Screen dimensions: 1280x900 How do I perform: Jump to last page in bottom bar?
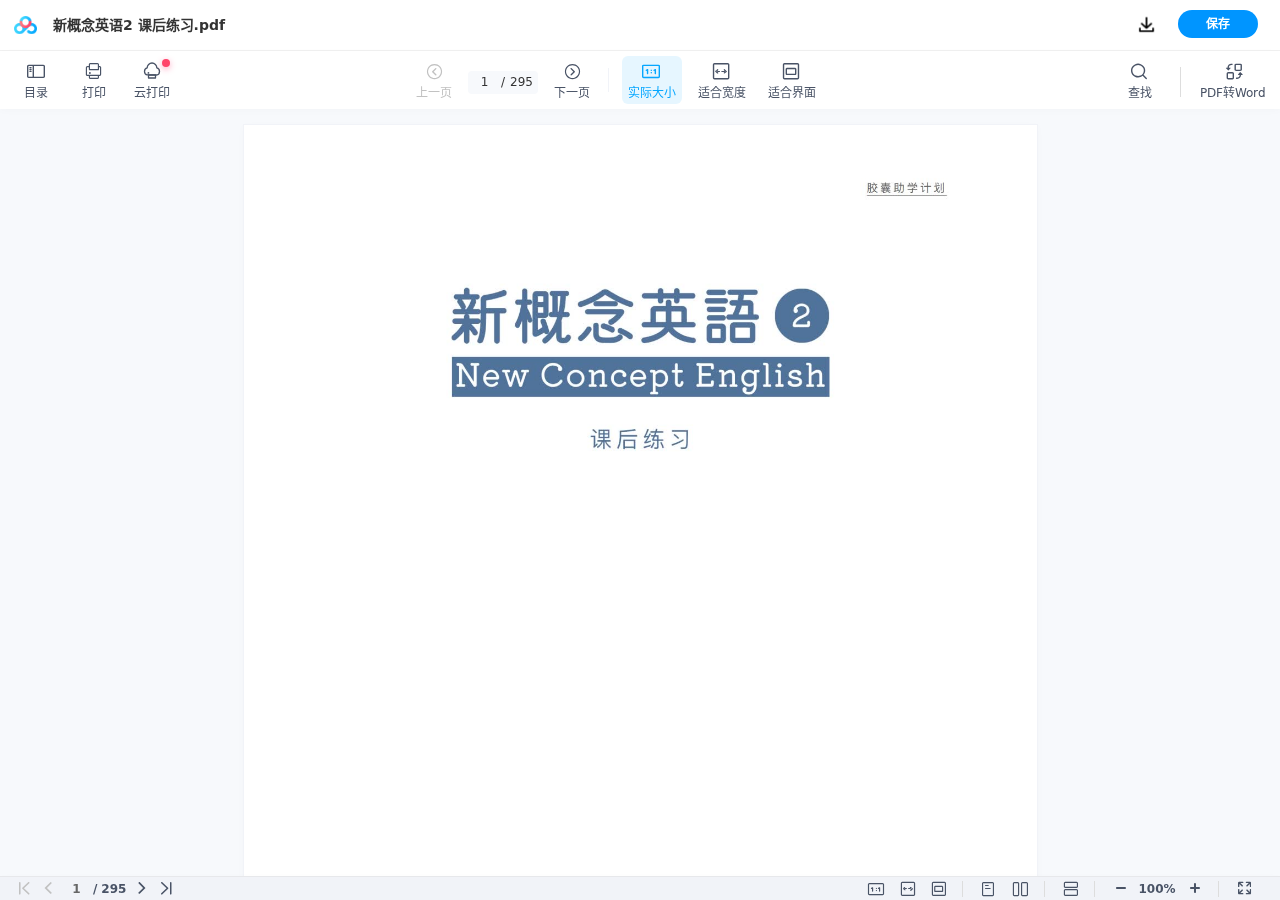[x=166, y=888]
